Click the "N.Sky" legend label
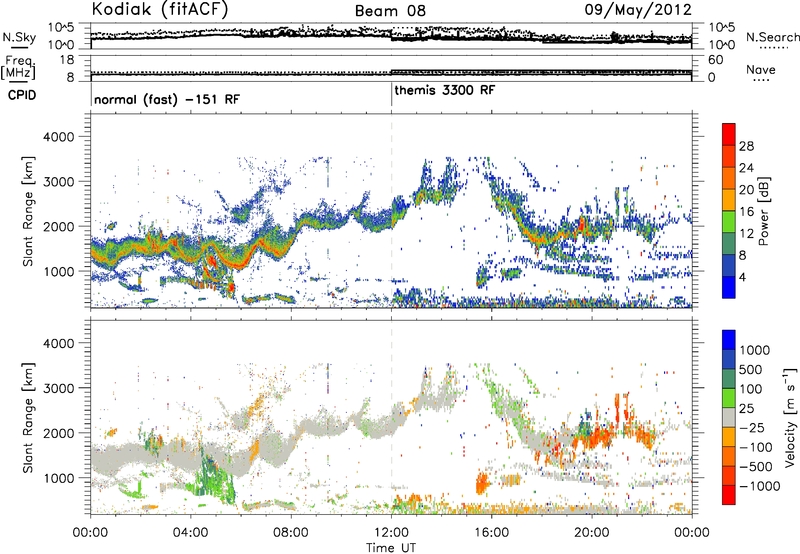The image size is (800, 554). (19, 37)
